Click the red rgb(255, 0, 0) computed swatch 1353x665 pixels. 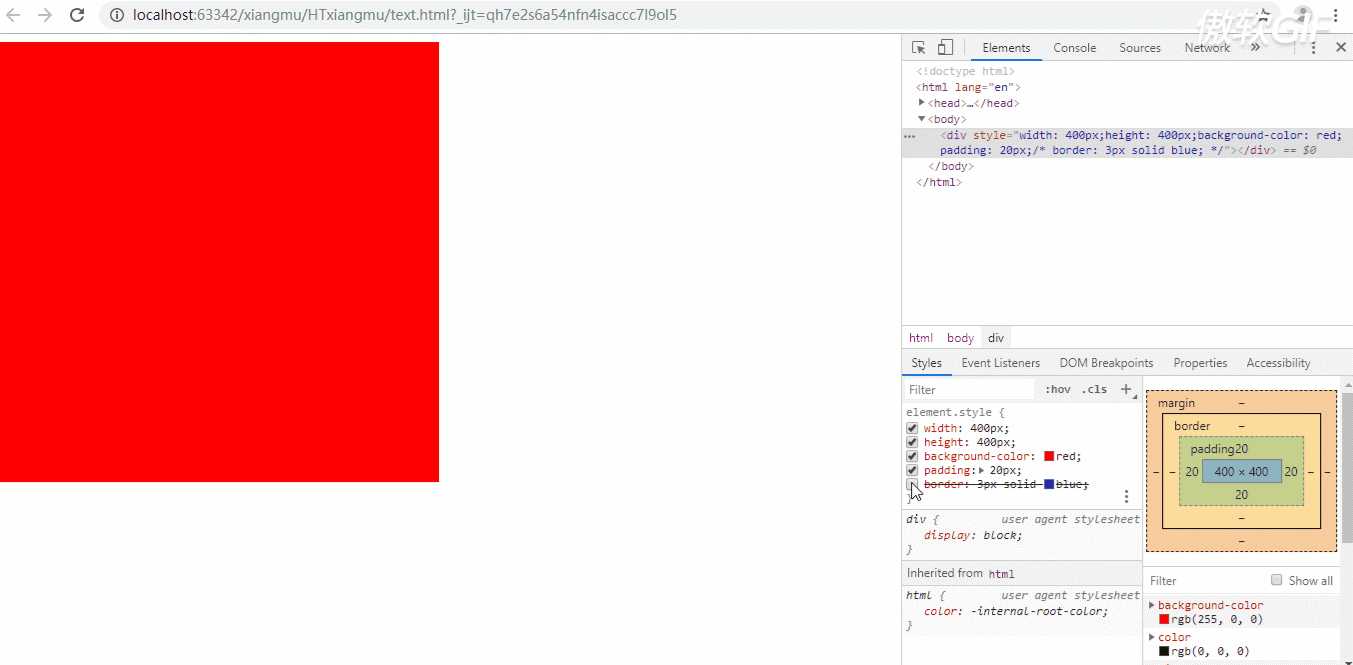point(1164,619)
